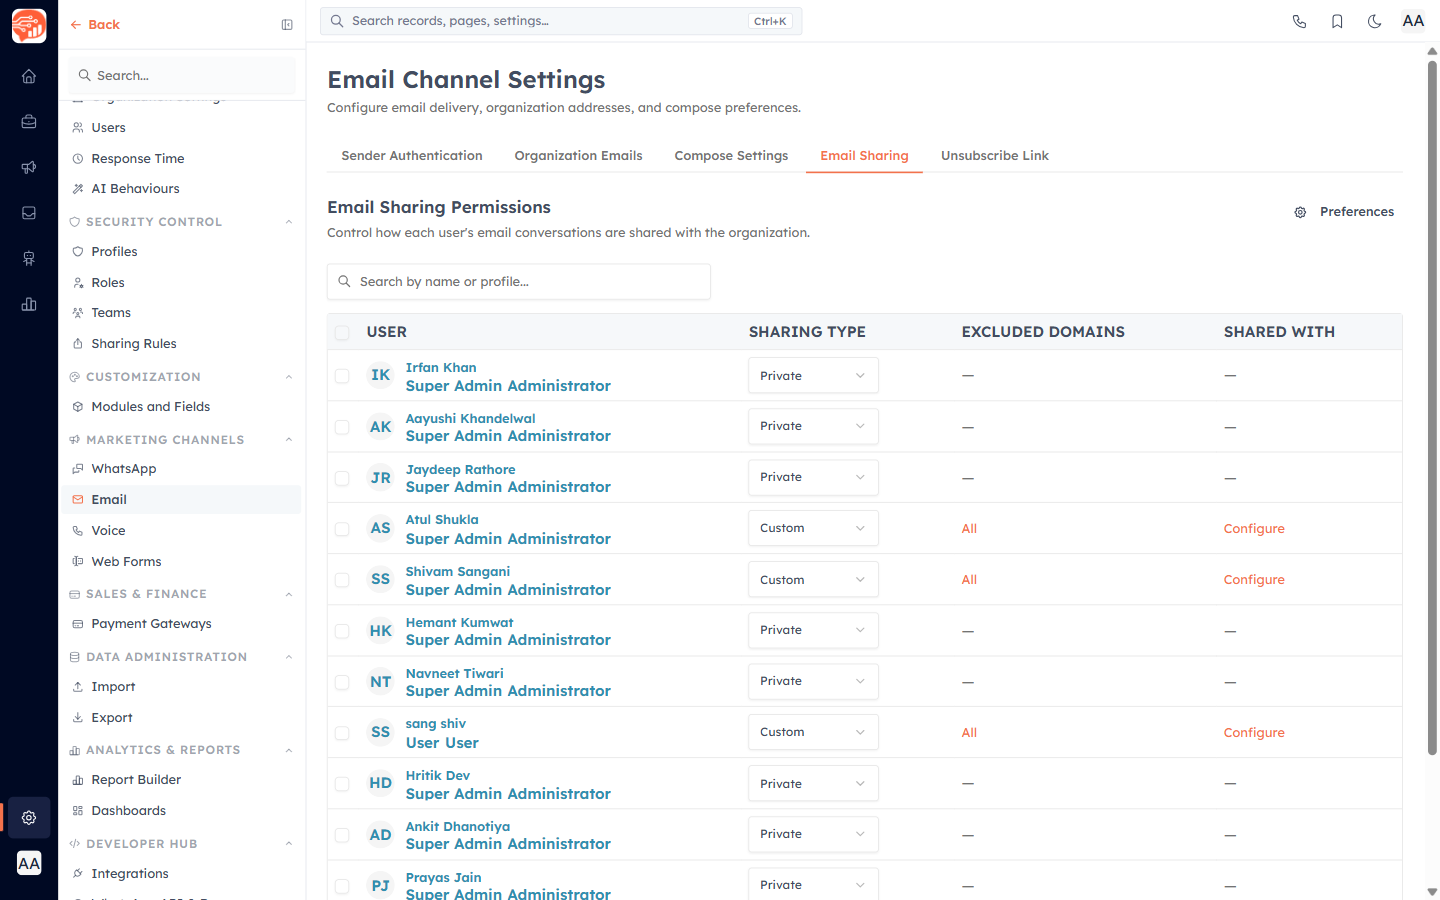Click the sidebar Search field
The image size is (1440, 900).
click(x=183, y=76)
